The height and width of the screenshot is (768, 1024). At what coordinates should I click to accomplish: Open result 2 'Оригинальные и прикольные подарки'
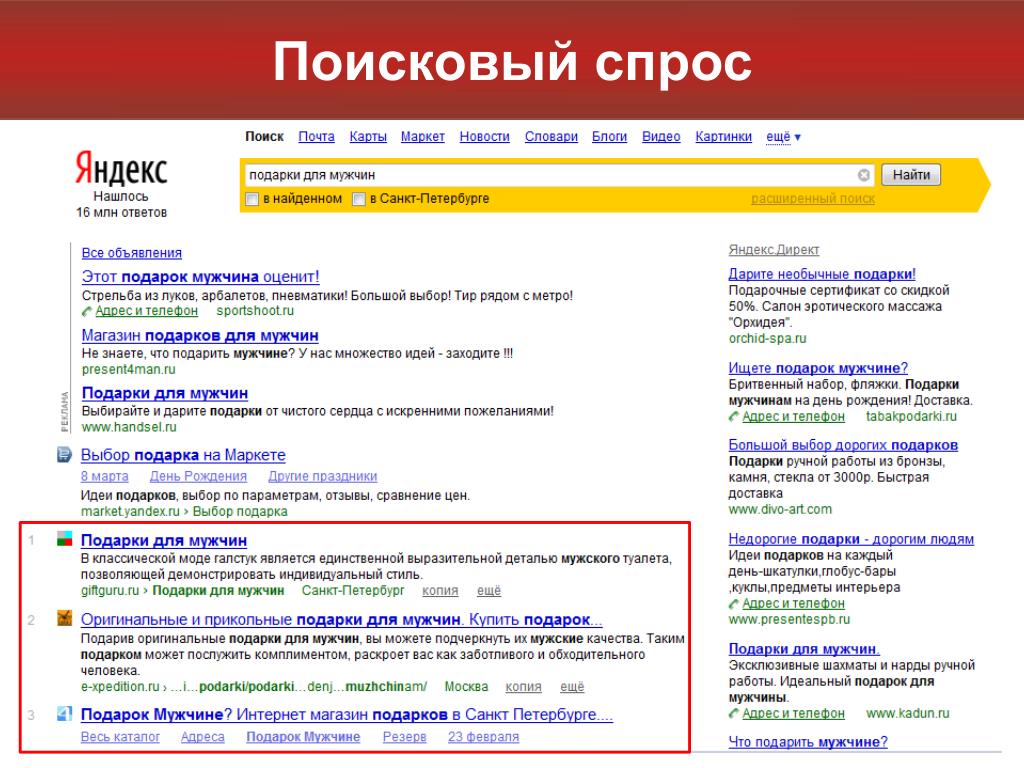342,619
